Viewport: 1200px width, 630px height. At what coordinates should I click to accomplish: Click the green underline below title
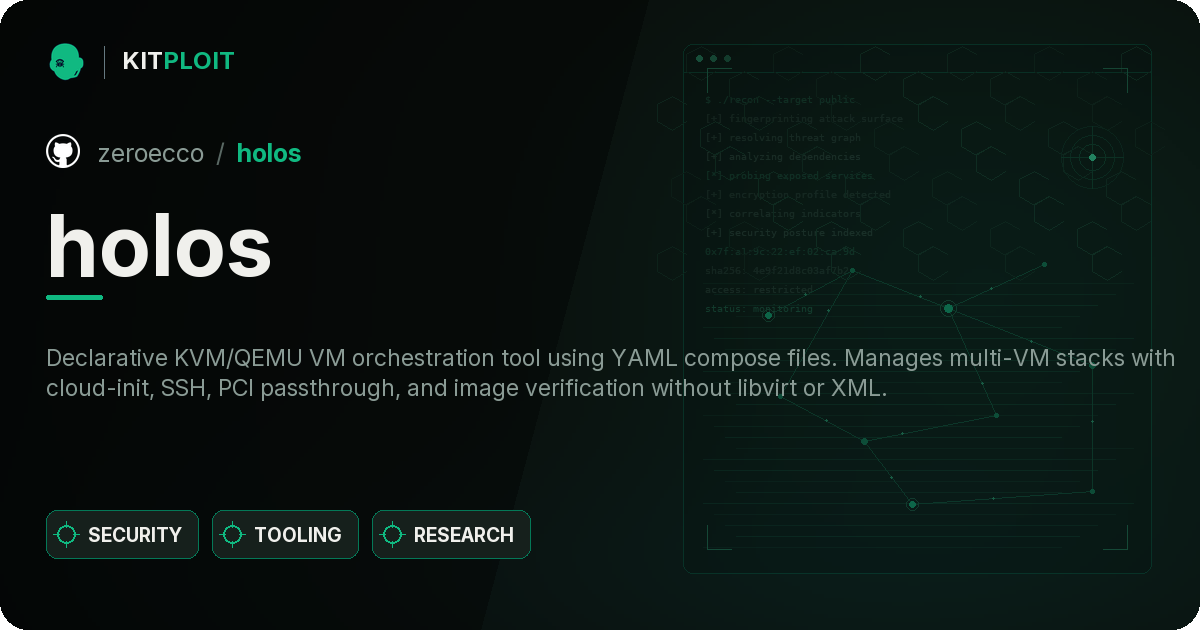tap(75, 297)
